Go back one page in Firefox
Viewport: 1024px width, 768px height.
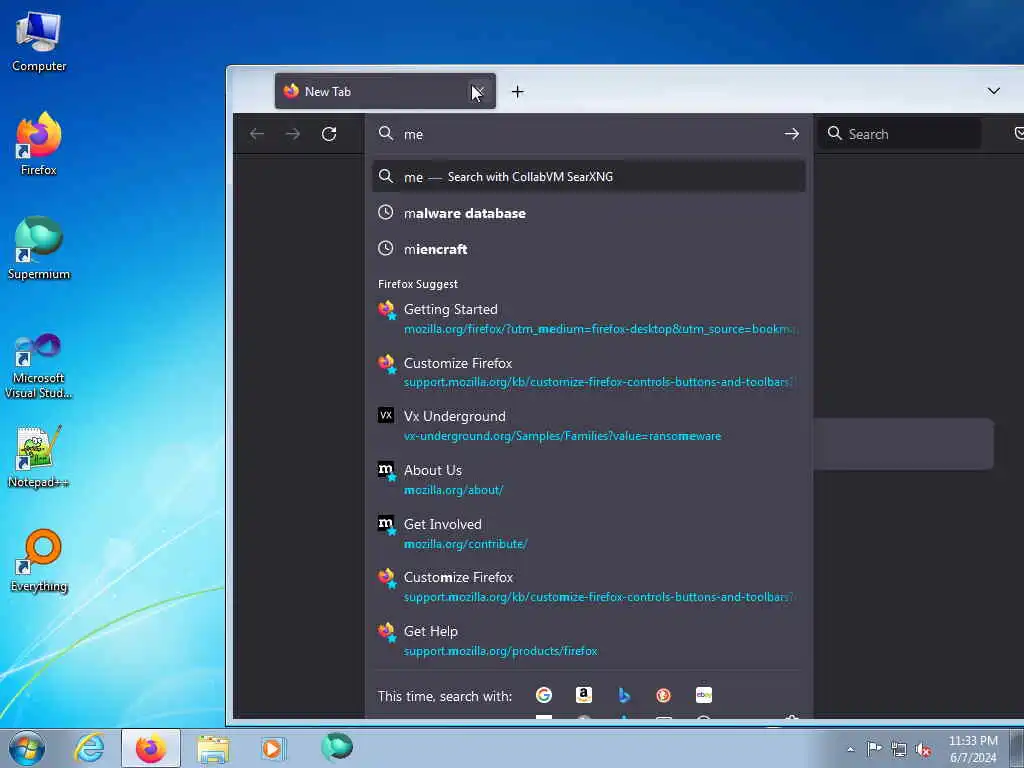pos(257,134)
